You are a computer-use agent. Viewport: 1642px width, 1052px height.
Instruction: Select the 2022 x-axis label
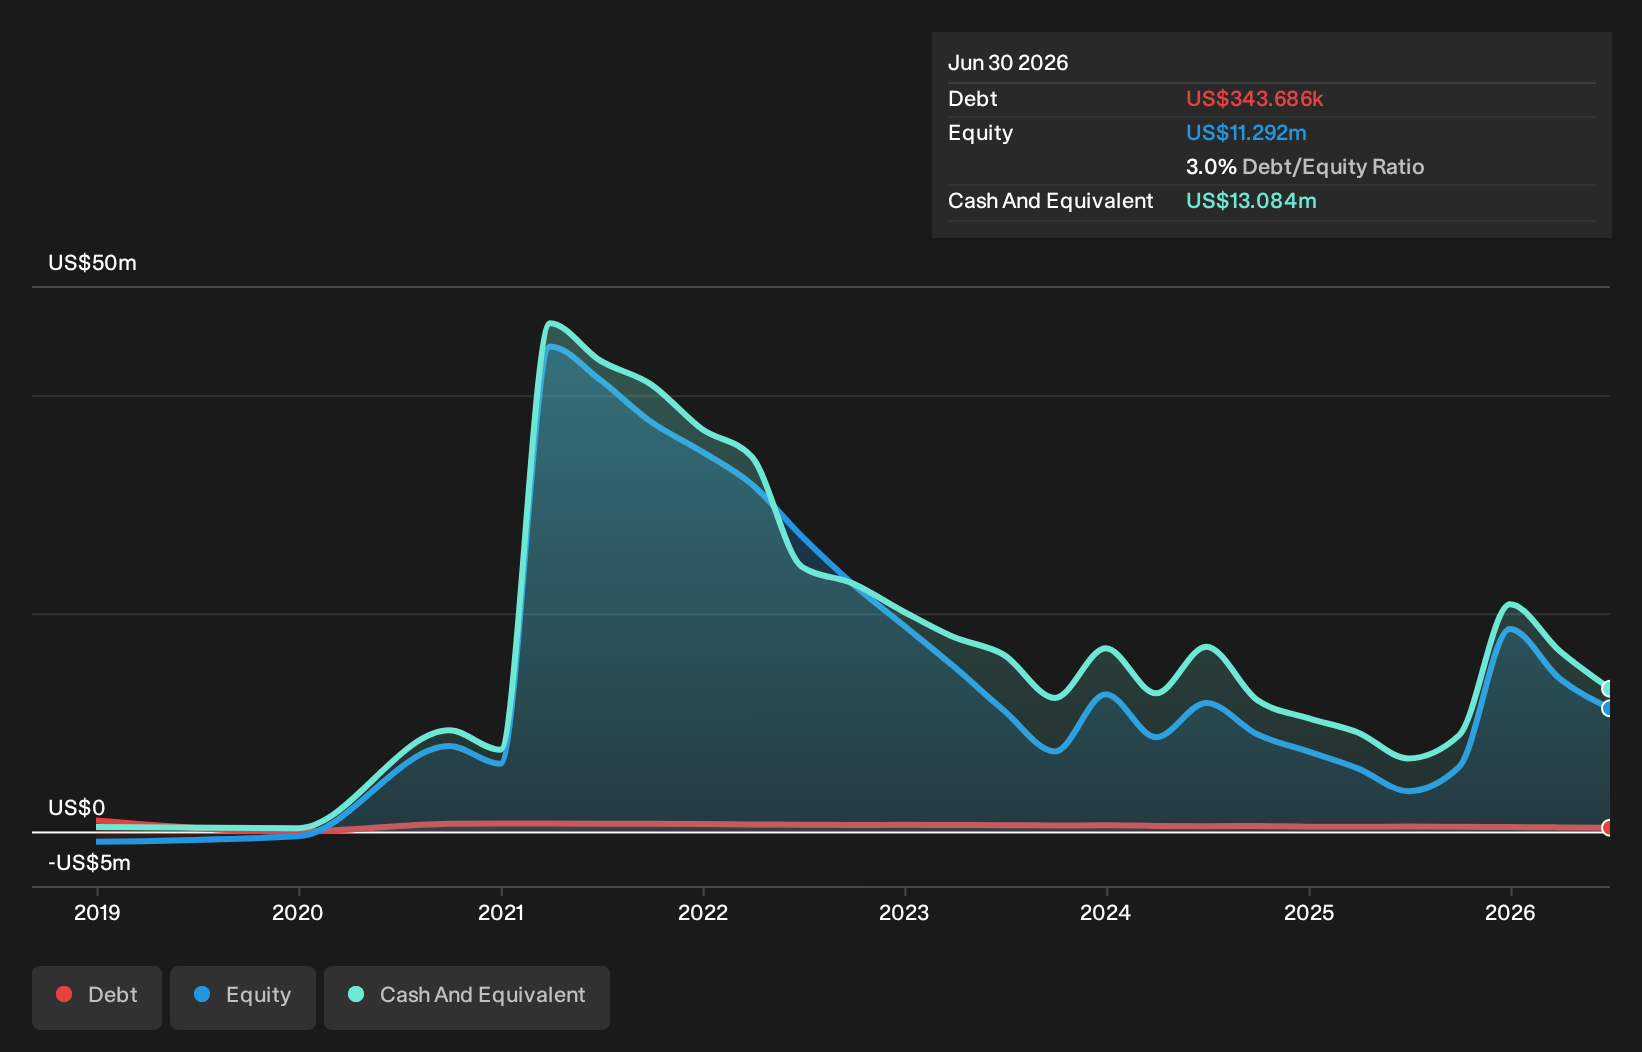coord(703,912)
